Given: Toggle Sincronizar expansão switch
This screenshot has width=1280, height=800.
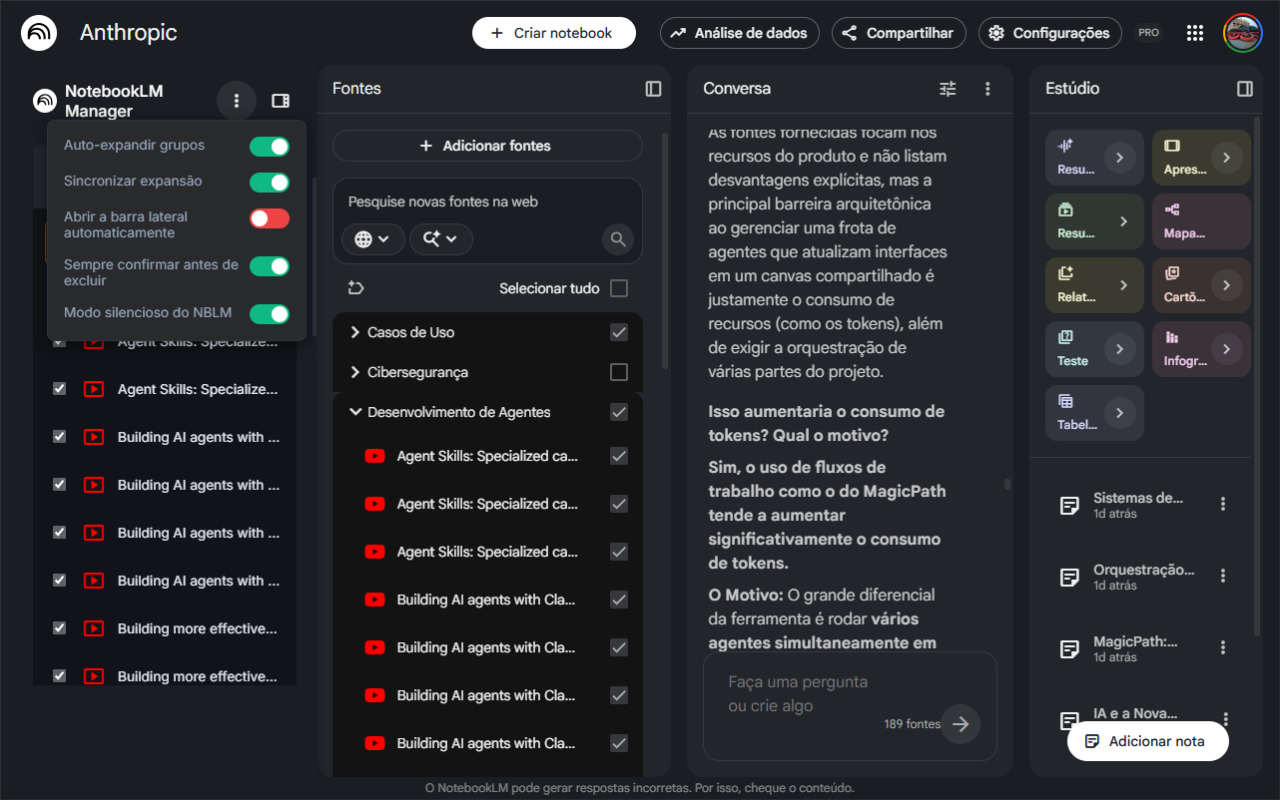Looking at the screenshot, I should pyautogui.click(x=269, y=182).
